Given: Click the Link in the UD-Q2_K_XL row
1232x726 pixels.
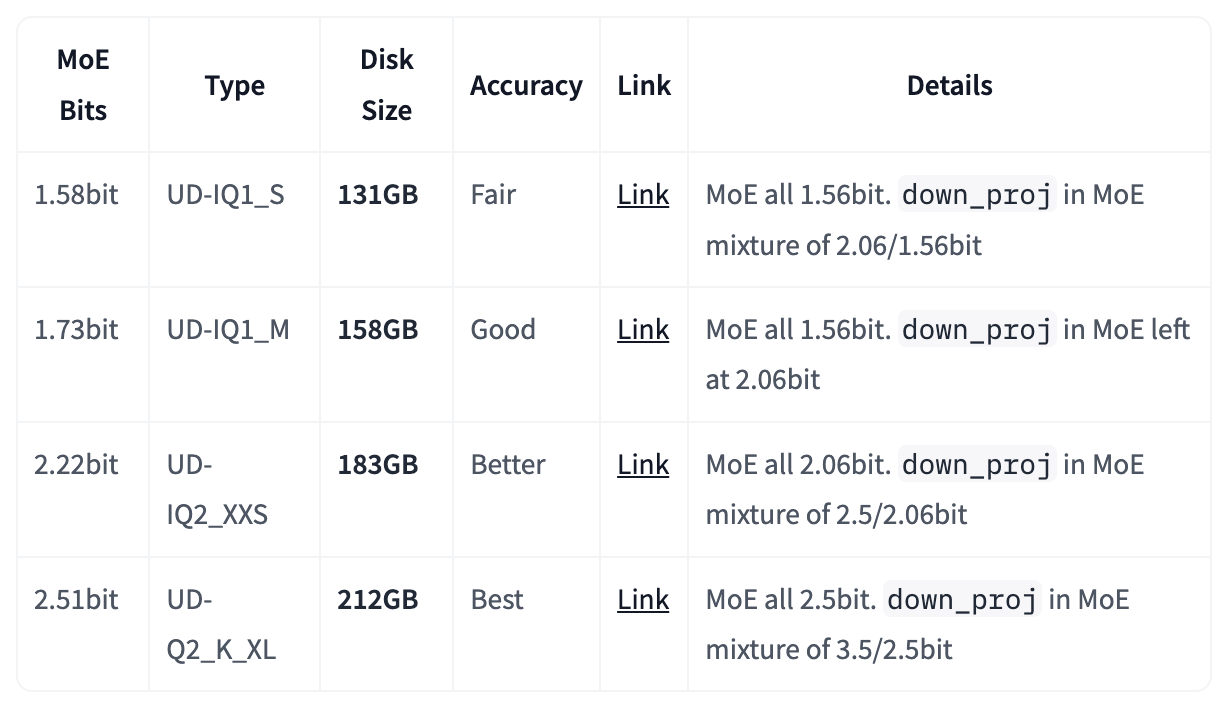Looking at the screenshot, I should (643, 600).
